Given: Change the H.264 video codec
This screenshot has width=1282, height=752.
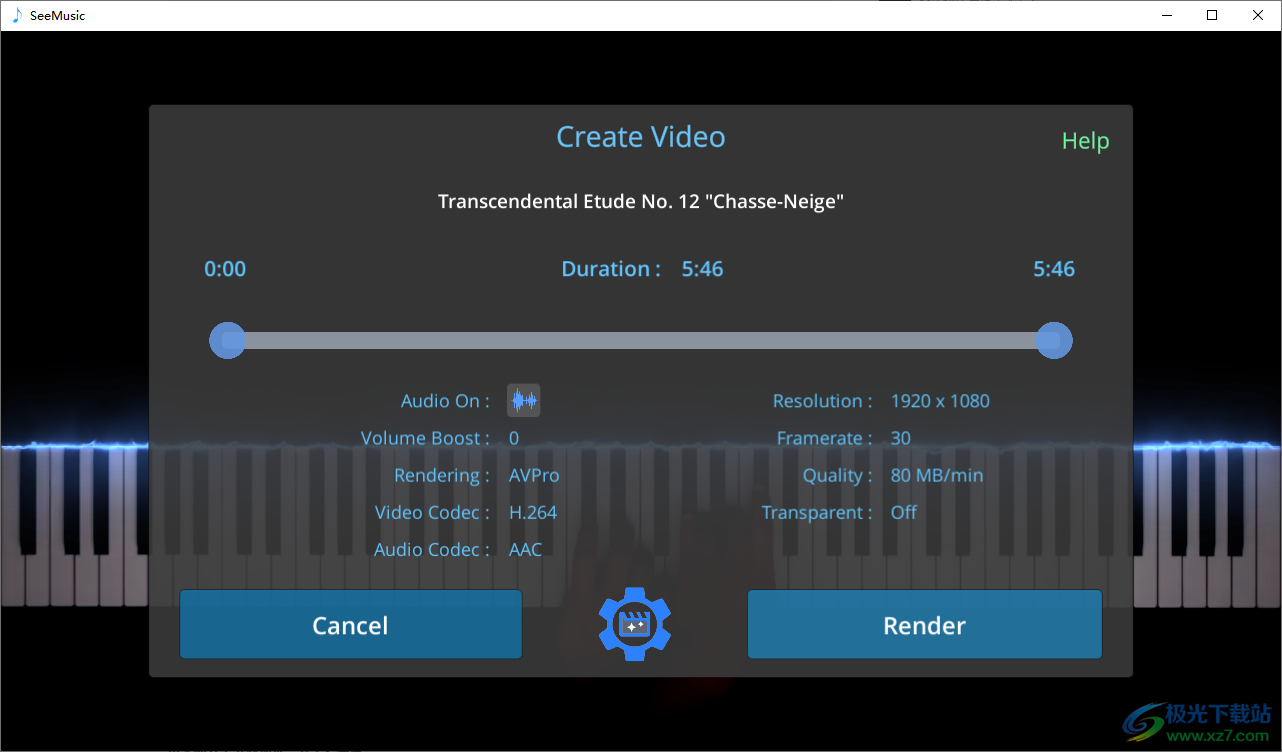Looking at the screenshot, I should 533,512.
